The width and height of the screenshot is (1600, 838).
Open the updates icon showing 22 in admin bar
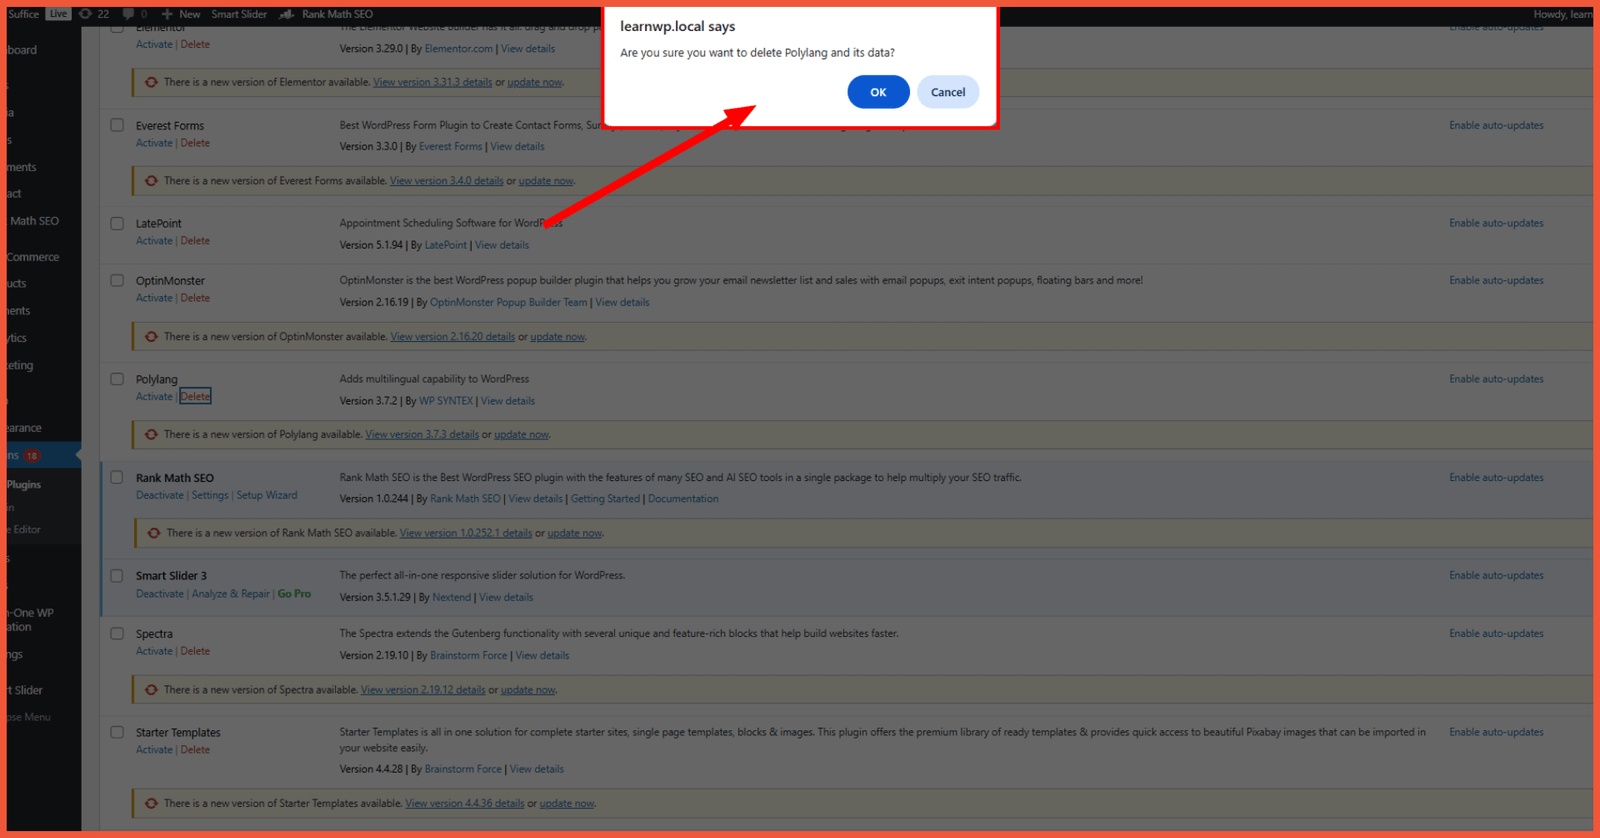pos(94,14)
